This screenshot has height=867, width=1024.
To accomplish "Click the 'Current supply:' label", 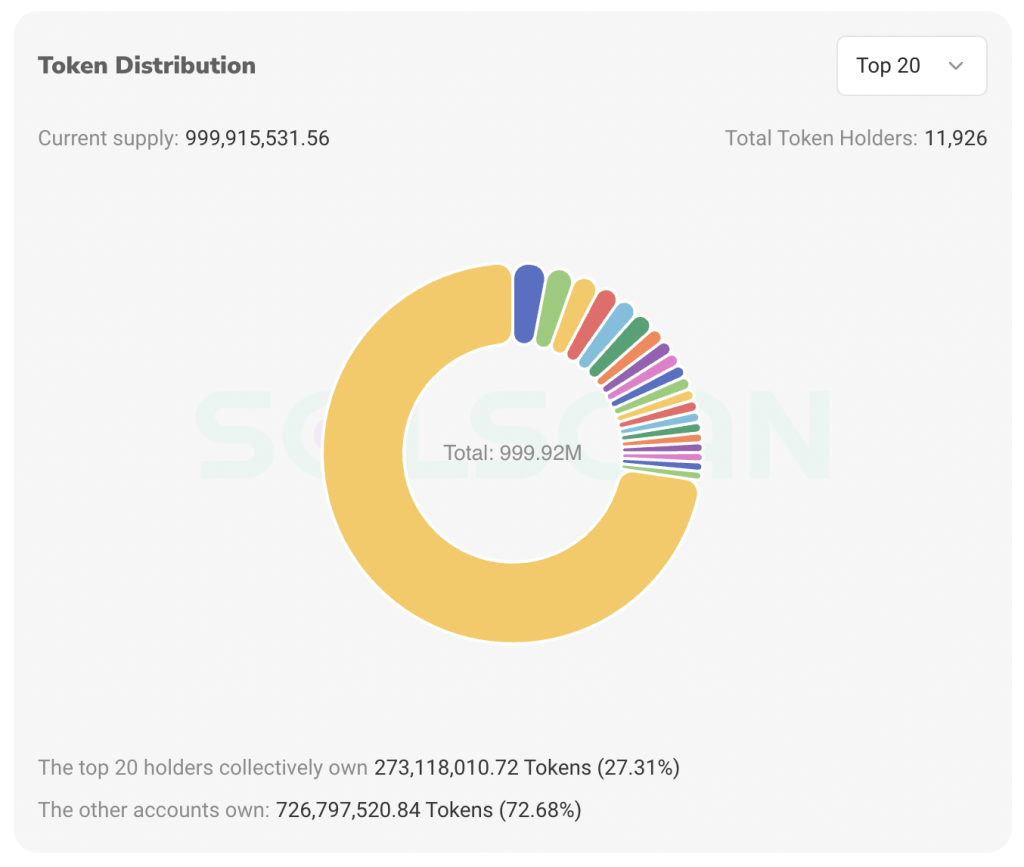I will coord(109,138).
